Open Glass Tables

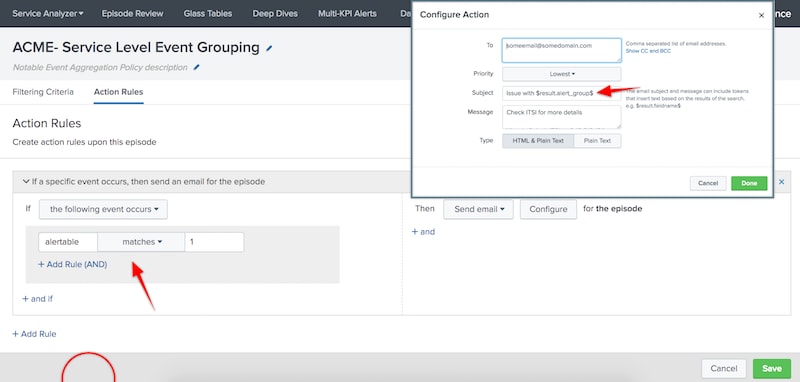click(x=208, y=14)
